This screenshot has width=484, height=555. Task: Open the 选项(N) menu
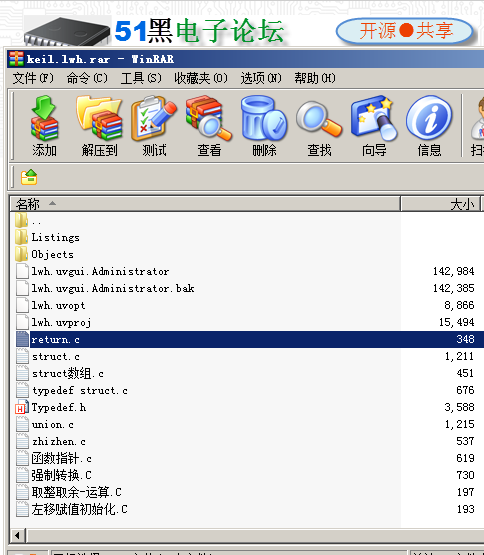pos(261,78)
